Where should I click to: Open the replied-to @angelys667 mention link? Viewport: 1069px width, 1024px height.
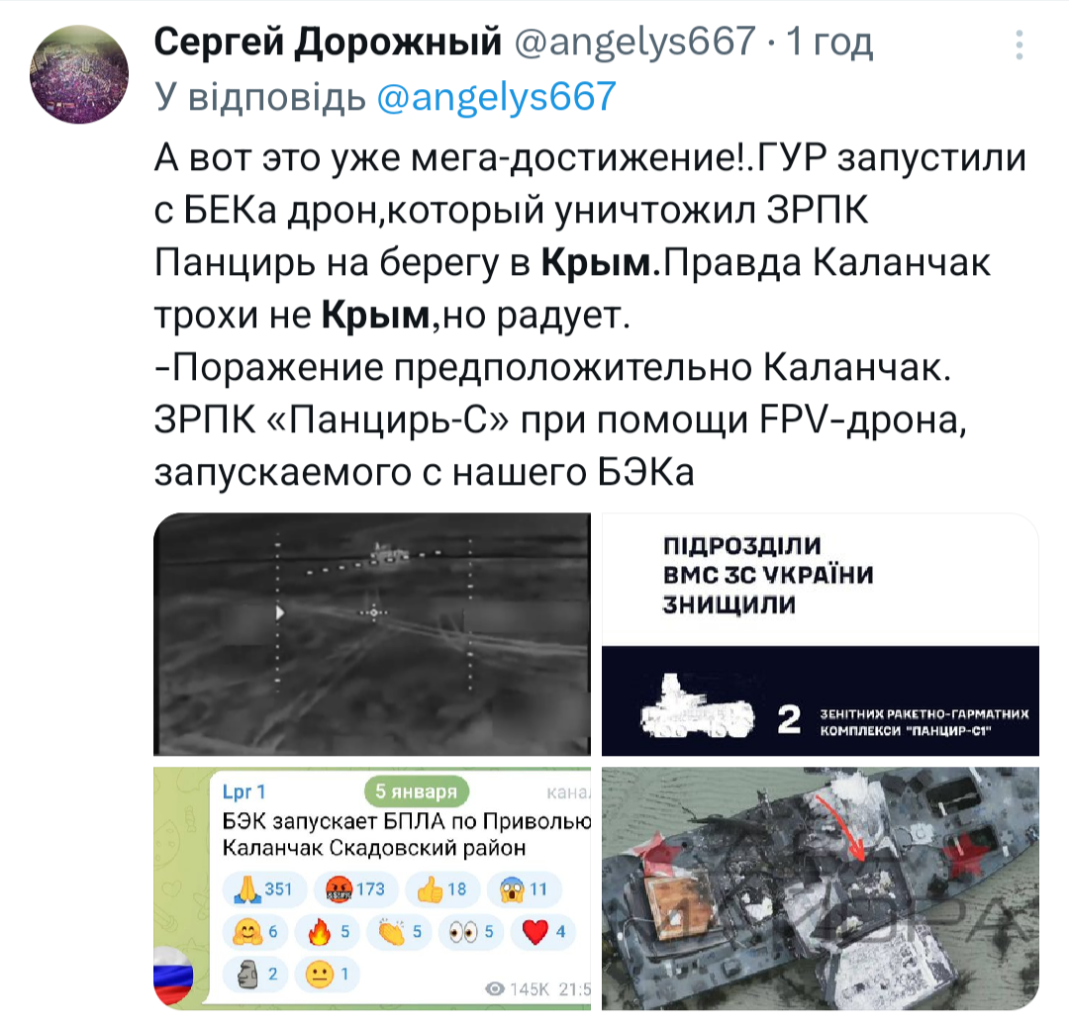click(496, 95)
